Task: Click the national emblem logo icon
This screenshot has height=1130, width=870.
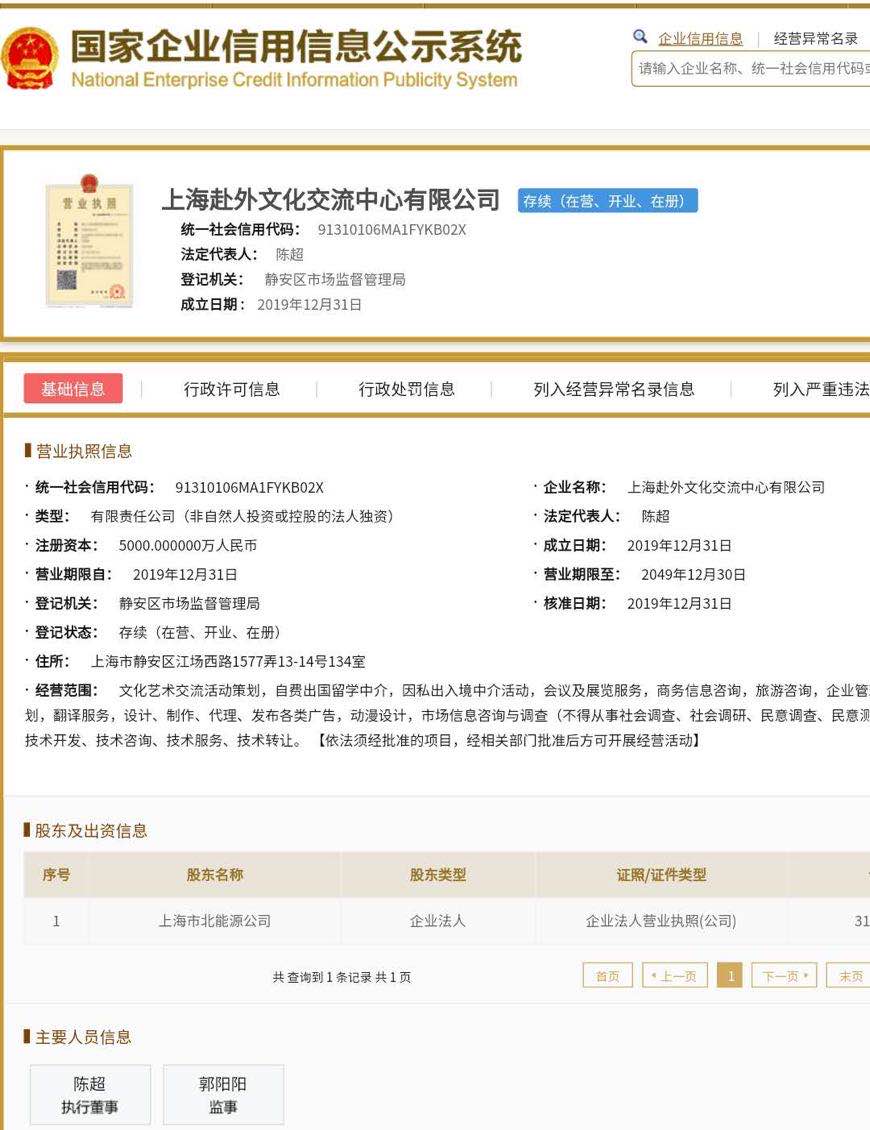Action: coord(30,58)
